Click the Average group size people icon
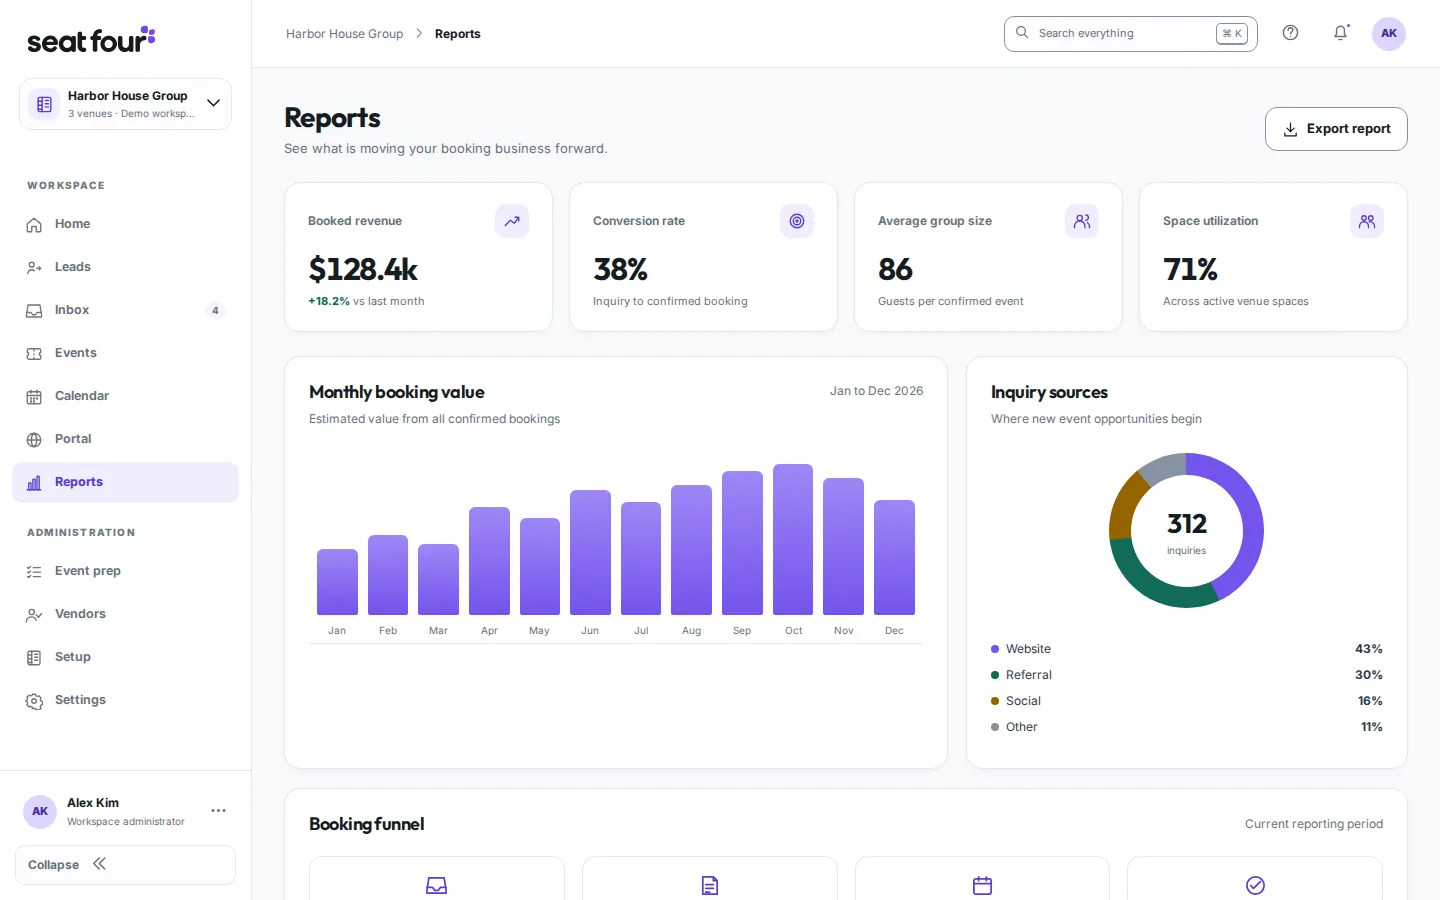This screenshot has width=1440, height=900. [x=1082, y=221]
